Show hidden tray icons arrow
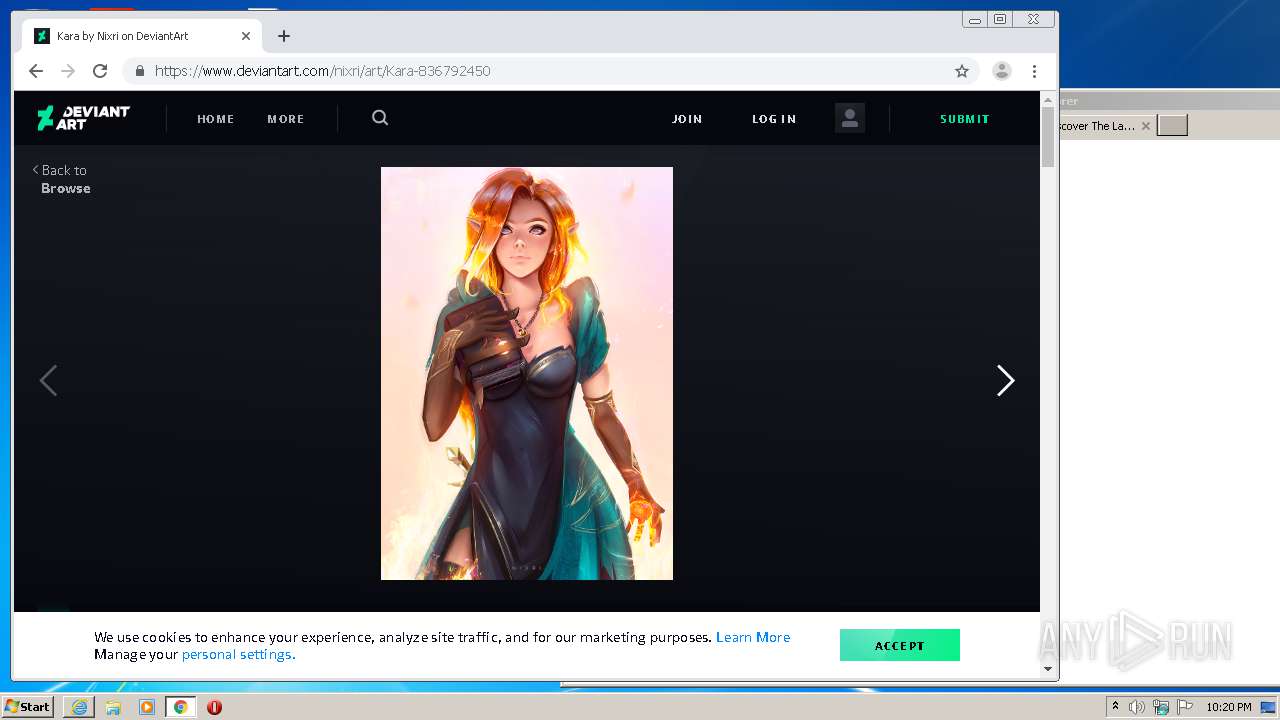1280x720 pixels. 1115,706
